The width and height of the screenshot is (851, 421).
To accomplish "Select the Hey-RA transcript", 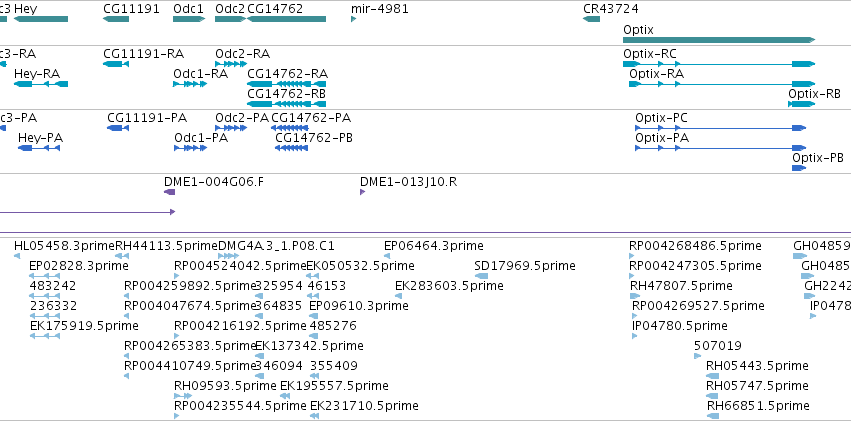I will point(41,84).
